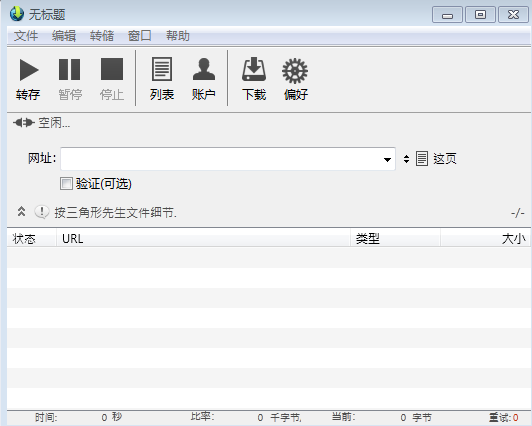532x426 pixels.
Task: Enable the 验证(可选) checkbox
Action: [66, 183]
